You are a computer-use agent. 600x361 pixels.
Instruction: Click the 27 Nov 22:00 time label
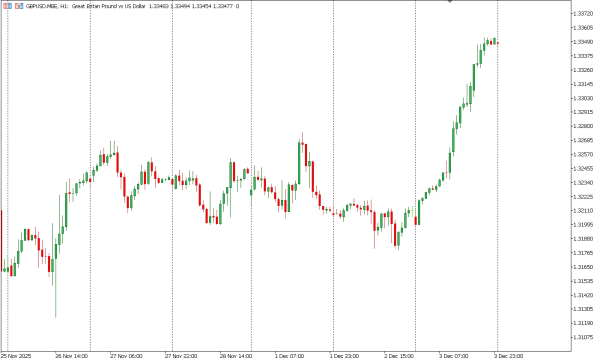coord(181,356)
